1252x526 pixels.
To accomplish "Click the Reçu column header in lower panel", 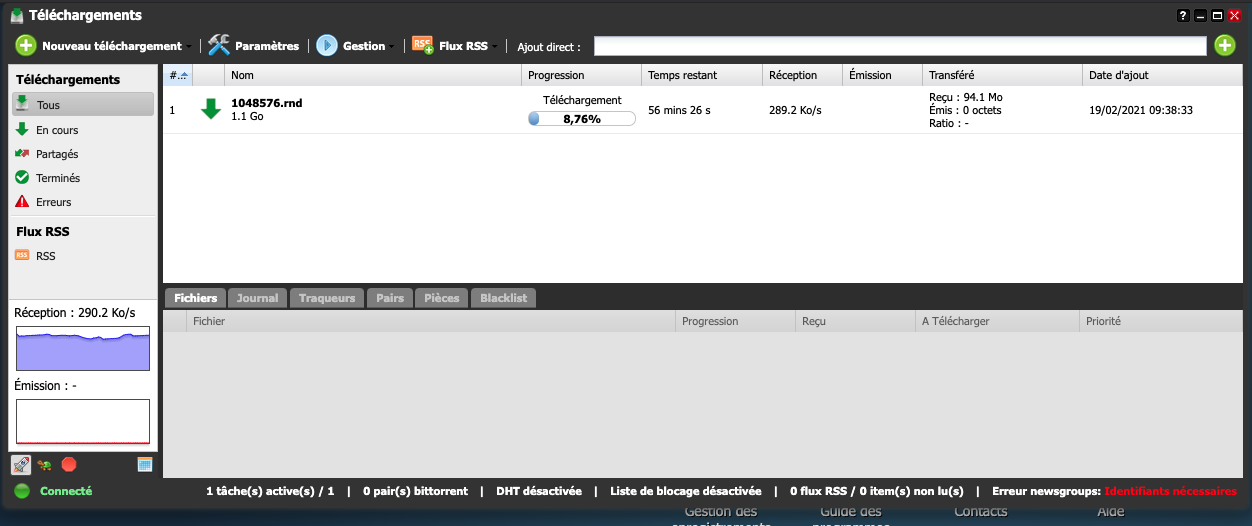I will click(x=855, y=321).
